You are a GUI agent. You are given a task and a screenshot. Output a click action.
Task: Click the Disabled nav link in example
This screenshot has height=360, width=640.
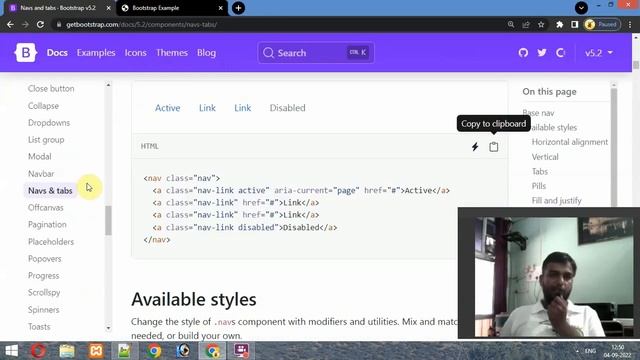click(287, 108)
